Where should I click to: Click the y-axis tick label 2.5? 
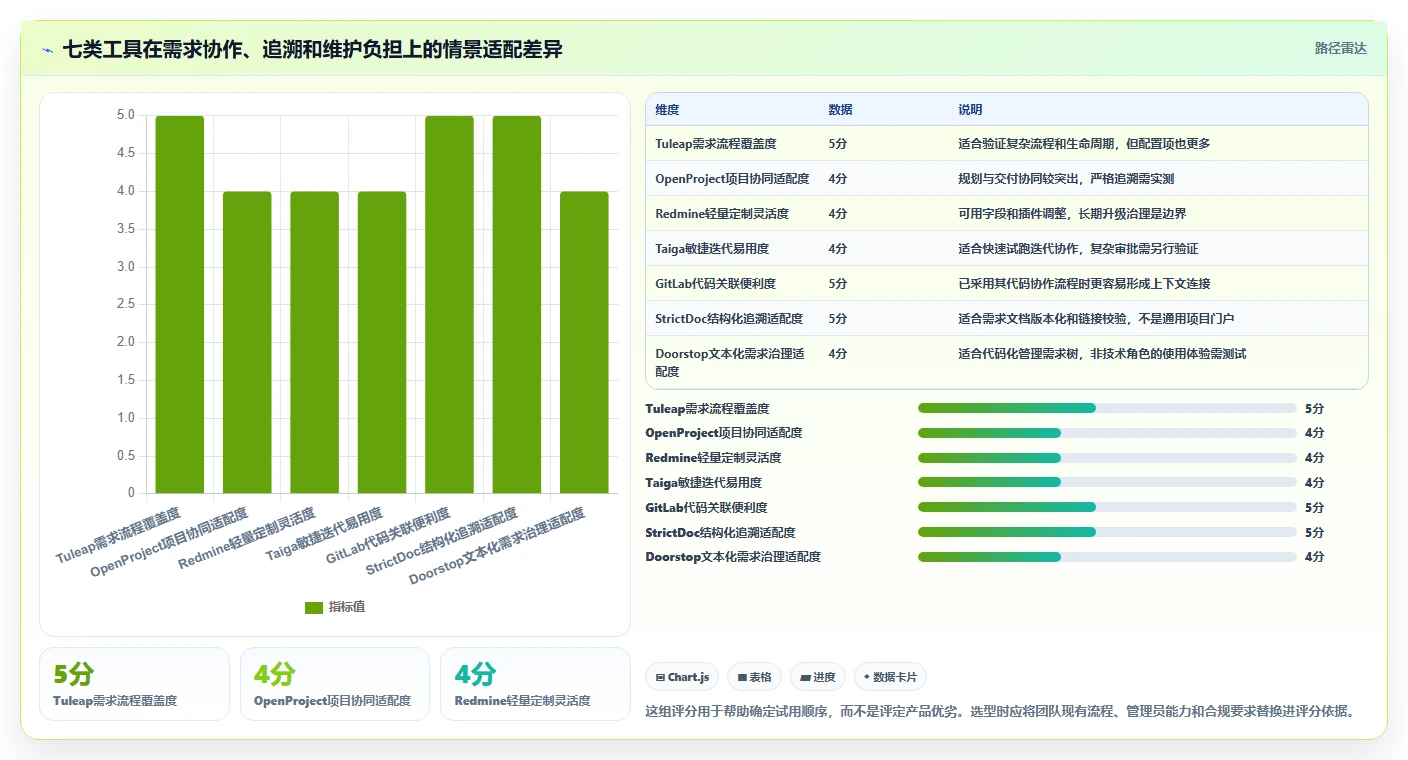tap(126, 305)
